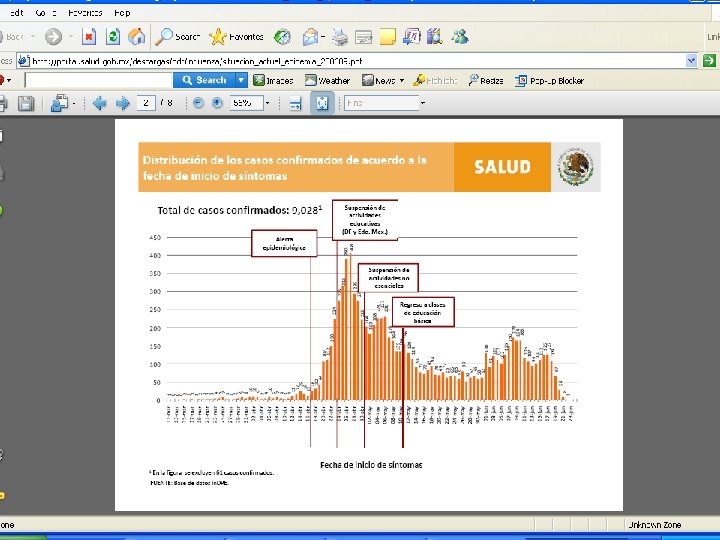
Task: Click the 'Regreso a clases' annotation box
Action: 423,312
